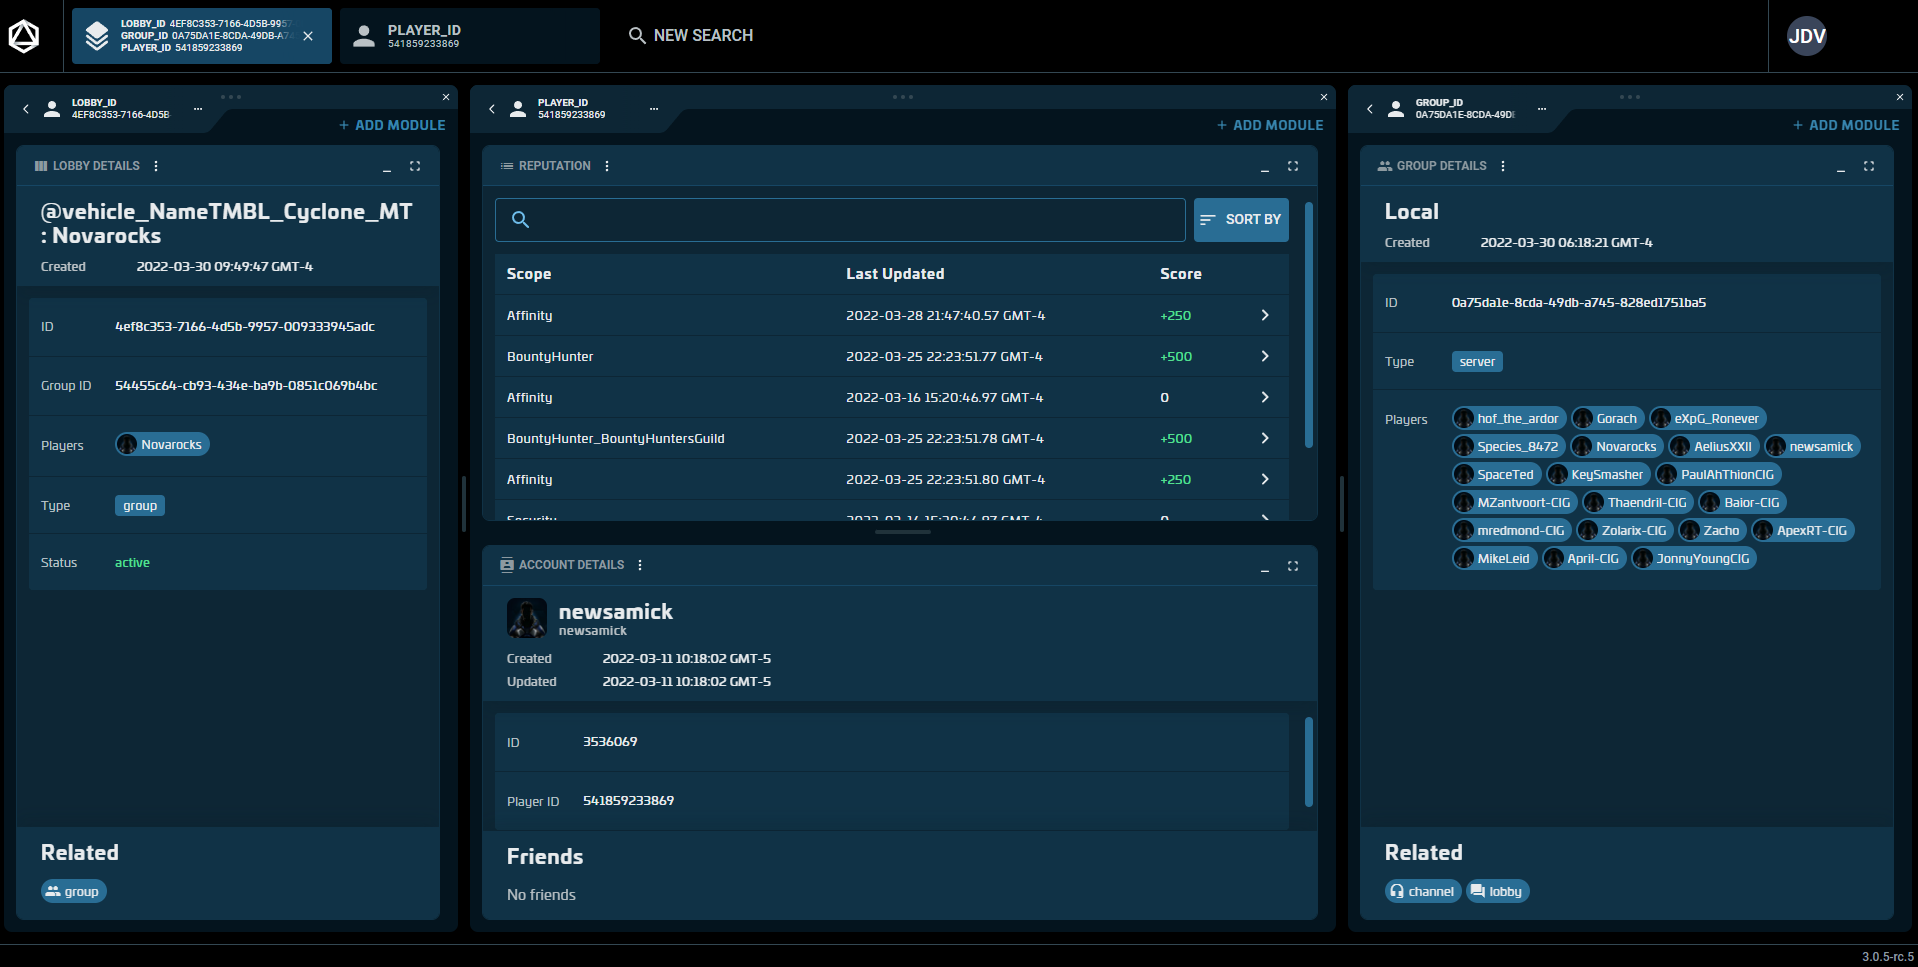Click the Reputation list vertical scrollbar
The image size is (1918, 967).
coord(1308,325)
